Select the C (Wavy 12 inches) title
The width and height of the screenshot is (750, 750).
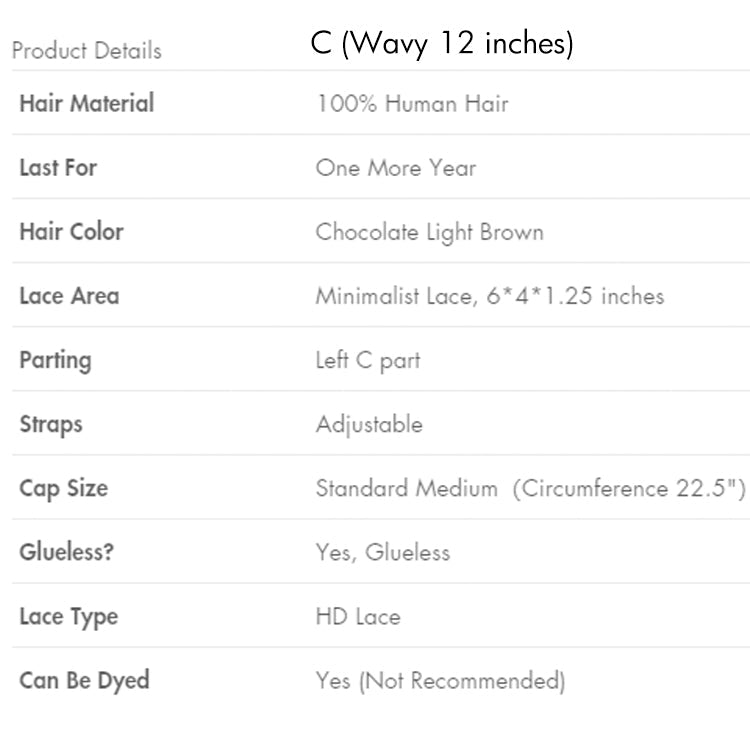coord(442,45)
